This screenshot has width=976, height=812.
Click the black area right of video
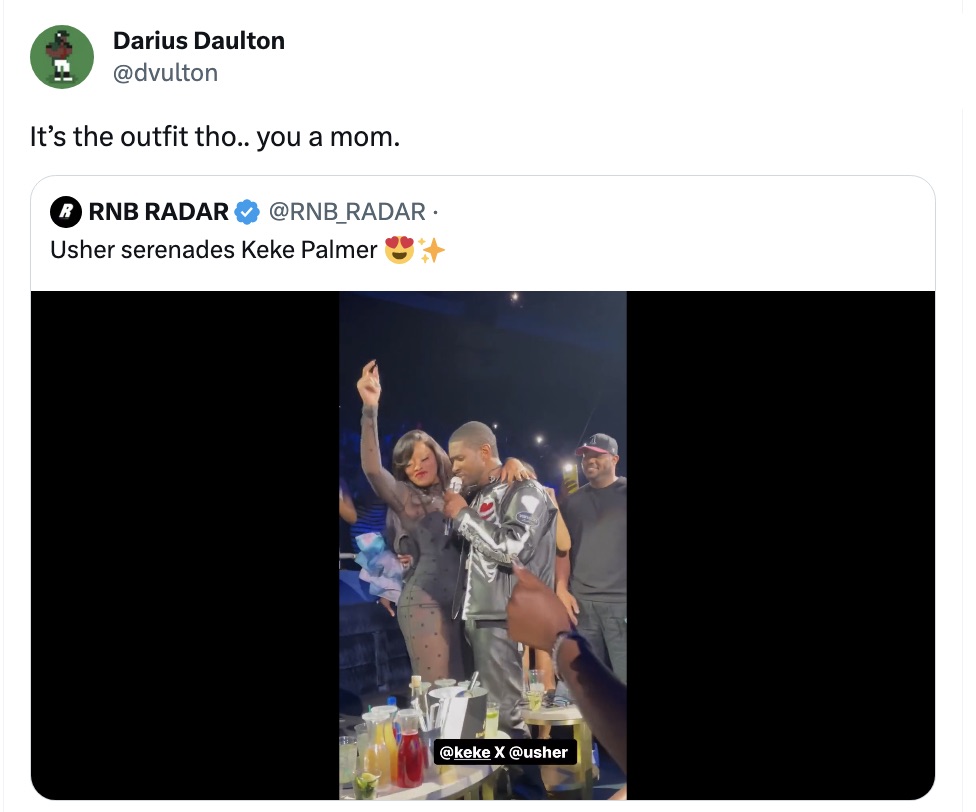click(780, 545)
